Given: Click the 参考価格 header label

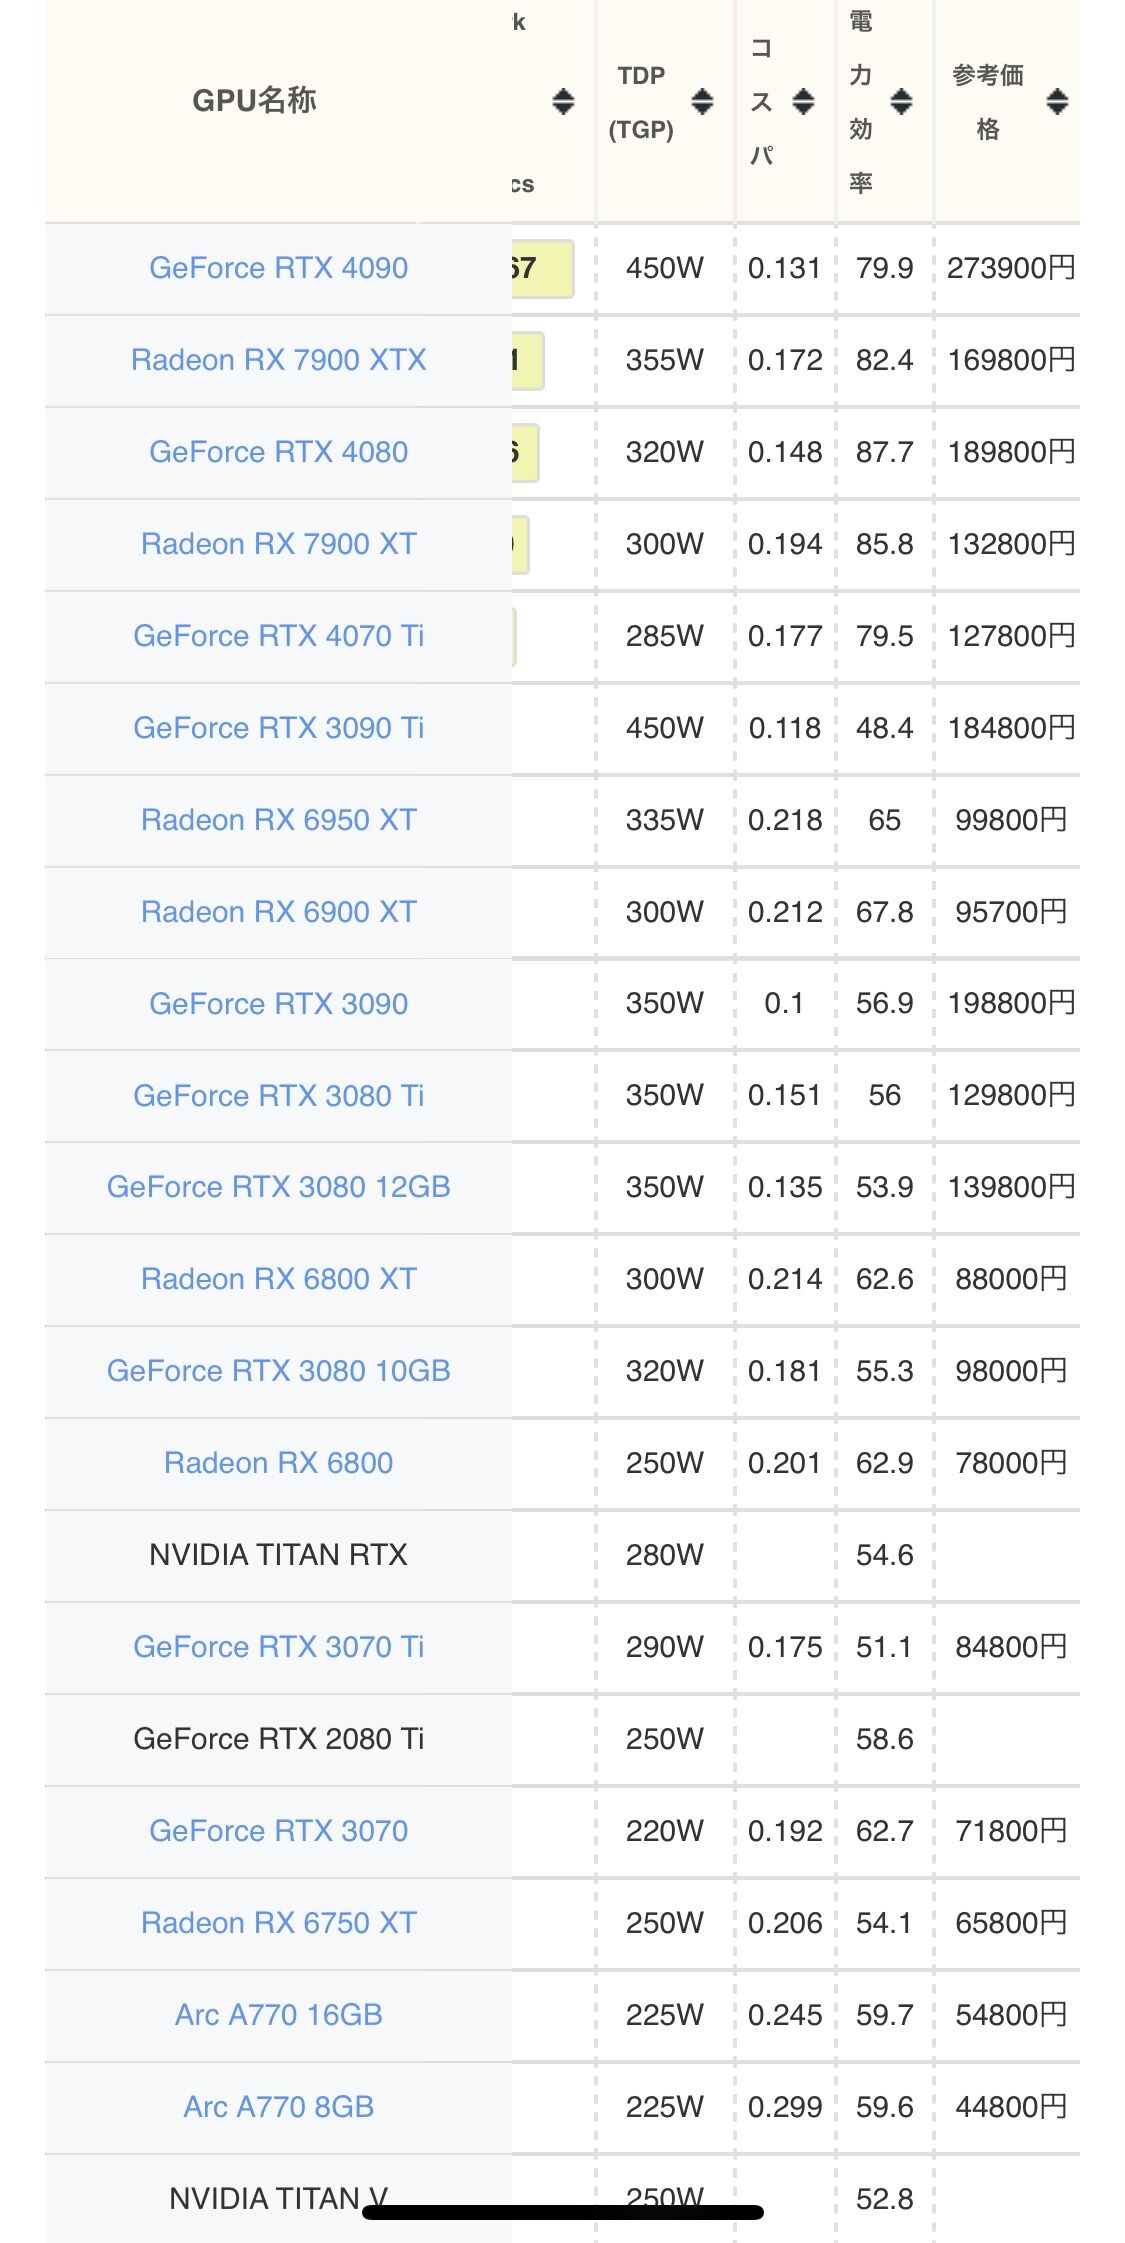Looking at the screenshot, I should click(988, 102).
